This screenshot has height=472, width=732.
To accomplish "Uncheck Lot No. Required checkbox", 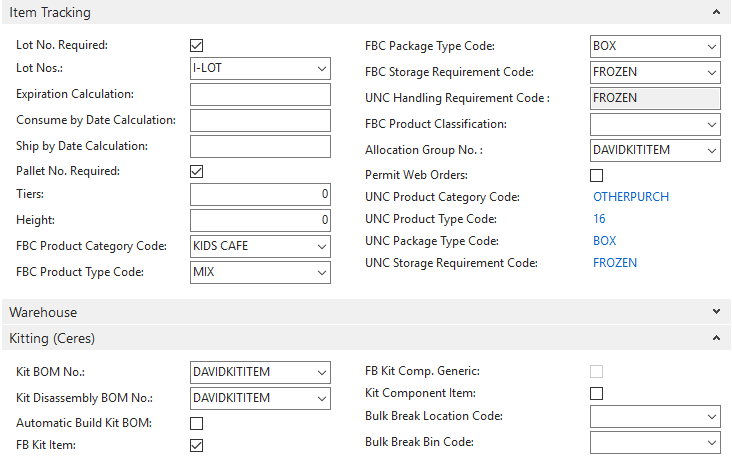I will [x=197, y=45].
